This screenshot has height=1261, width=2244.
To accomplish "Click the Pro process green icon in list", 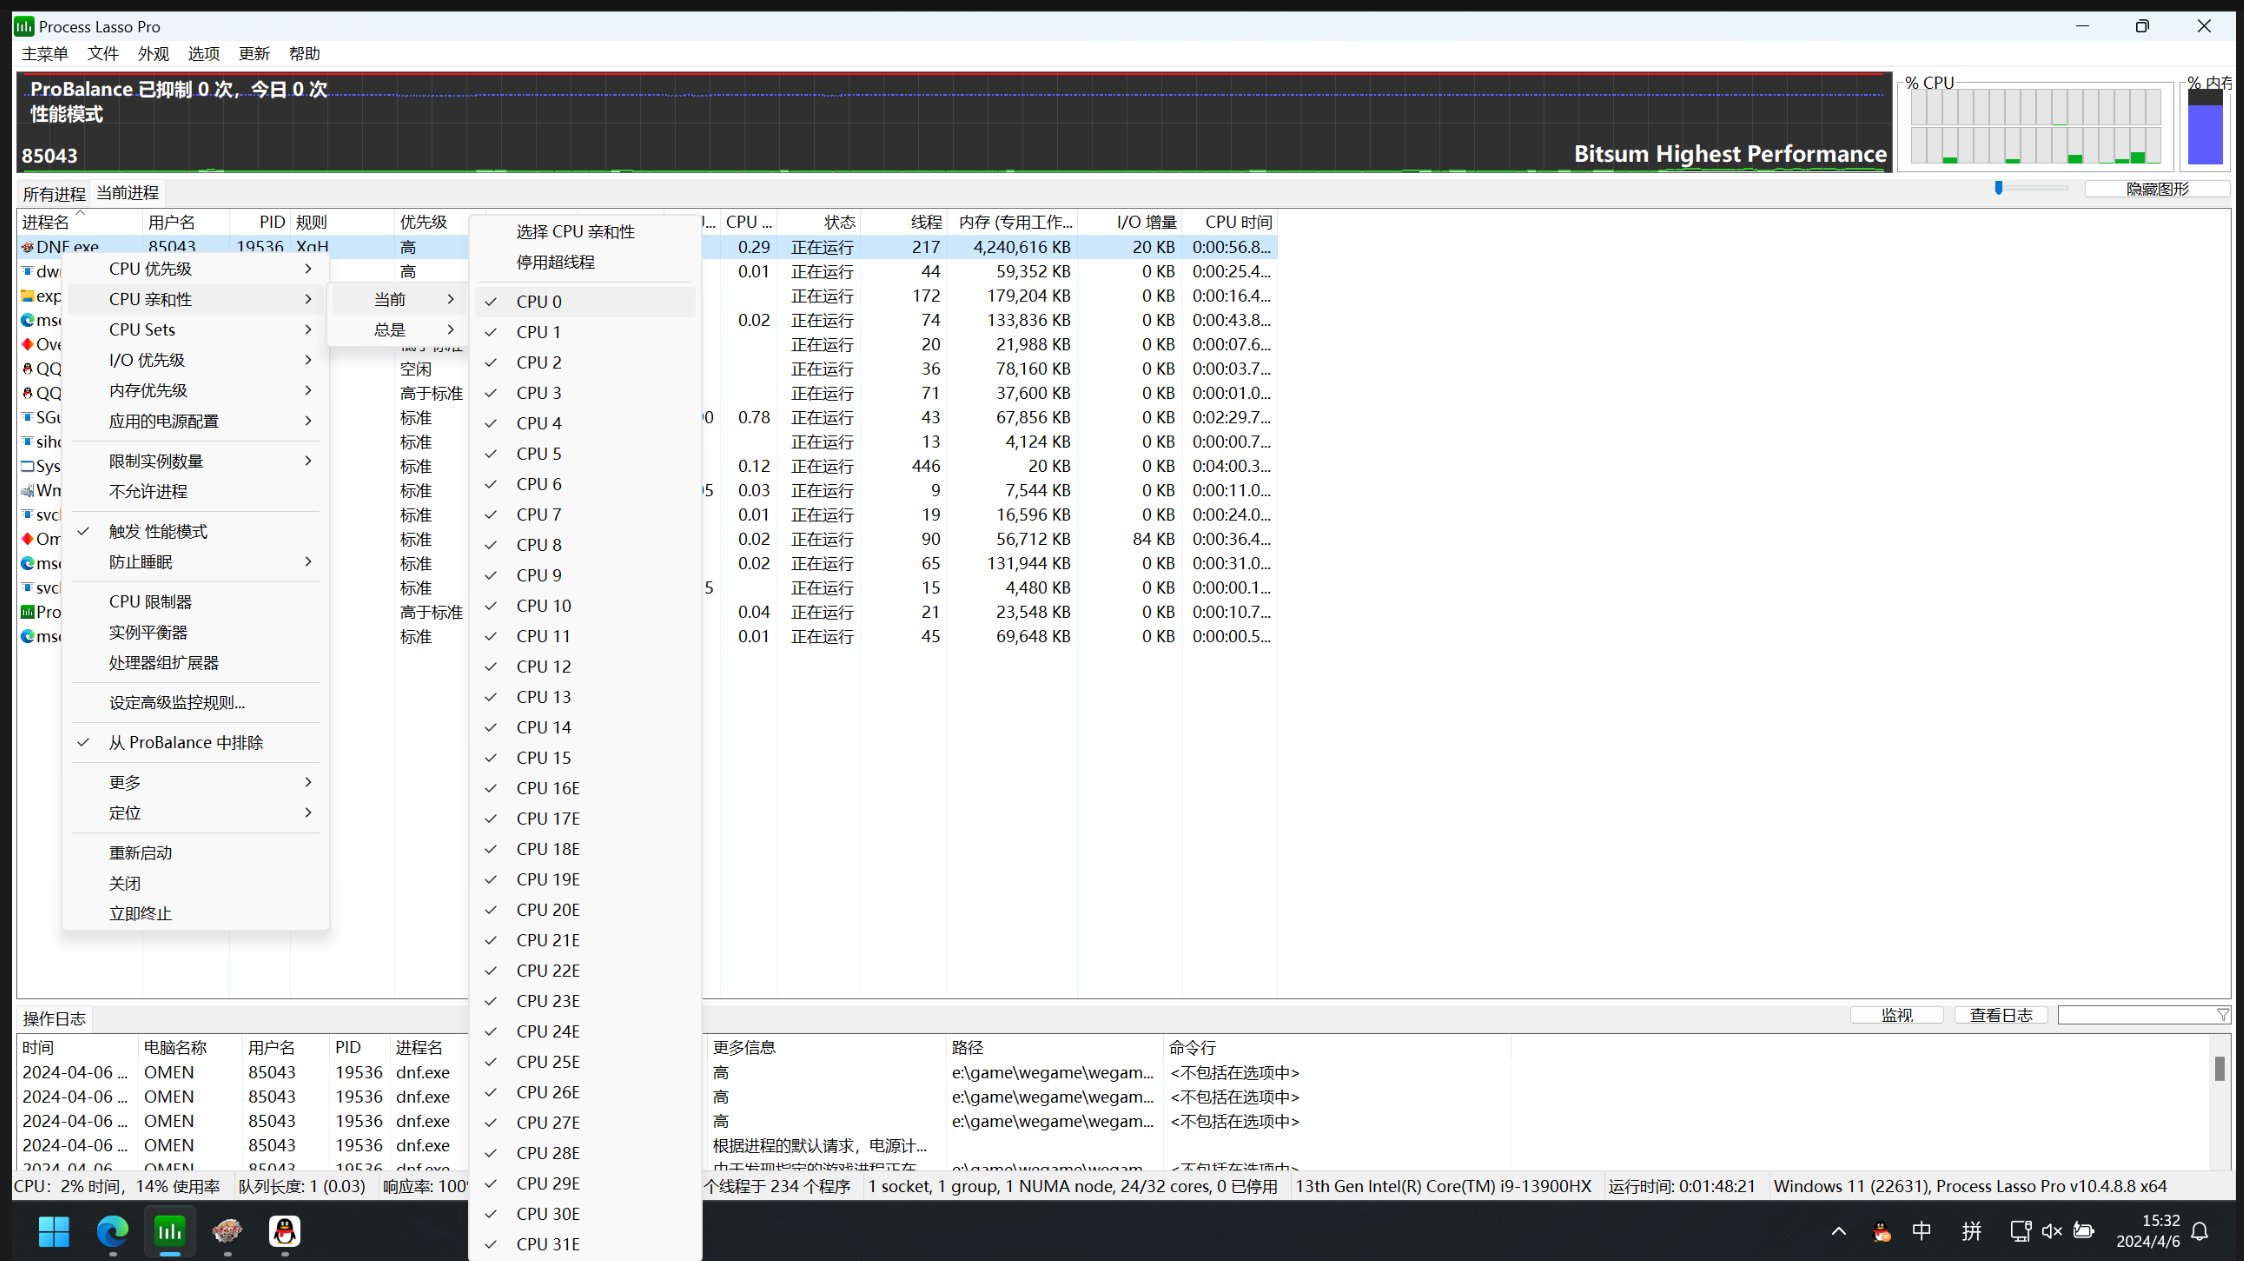I will coord(28,612).
